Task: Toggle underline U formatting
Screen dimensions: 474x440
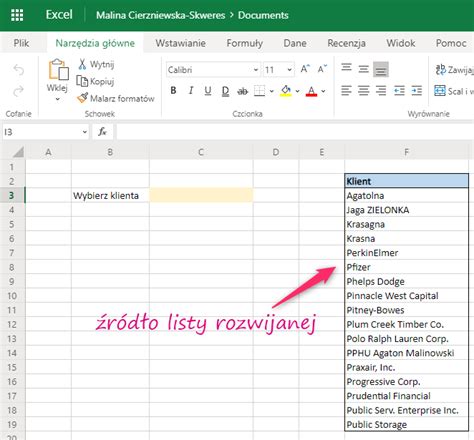Action: click(x=208, y=91)
